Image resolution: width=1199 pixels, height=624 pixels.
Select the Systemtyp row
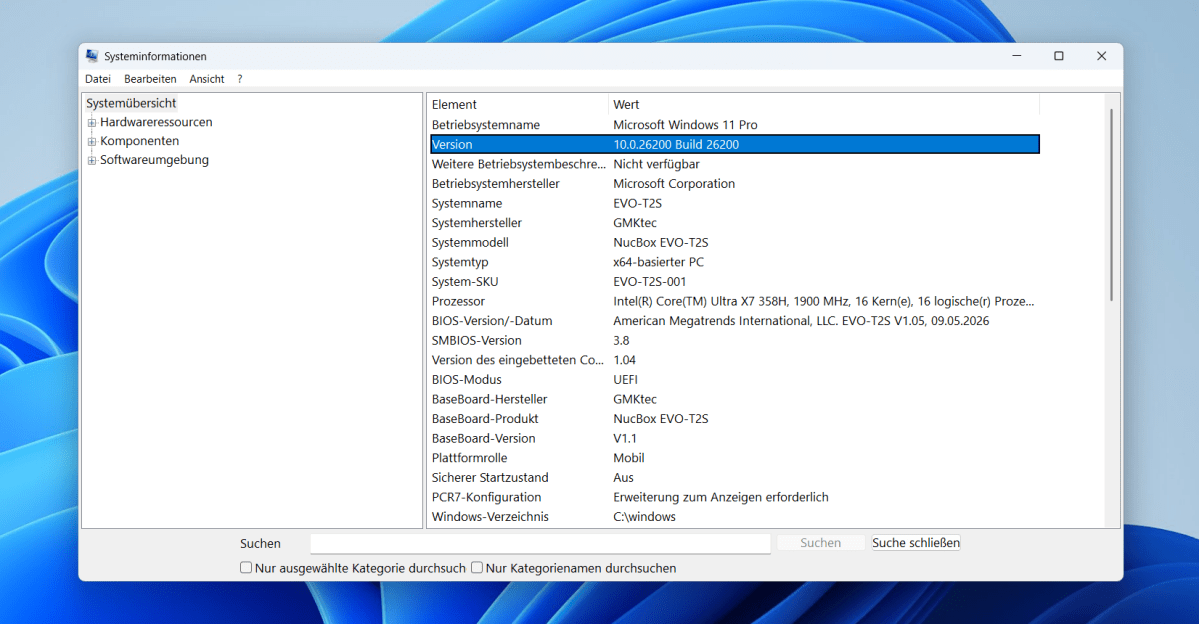734,262
